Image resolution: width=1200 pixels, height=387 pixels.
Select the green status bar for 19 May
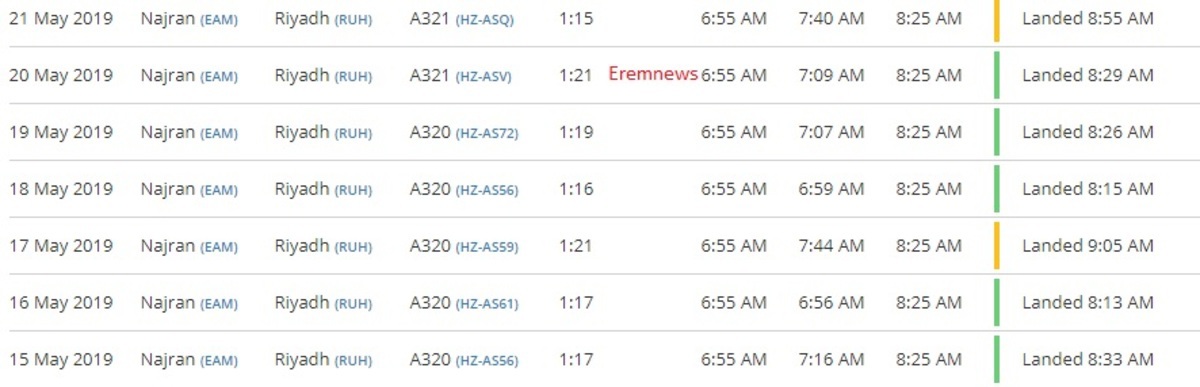click(997, 132)
